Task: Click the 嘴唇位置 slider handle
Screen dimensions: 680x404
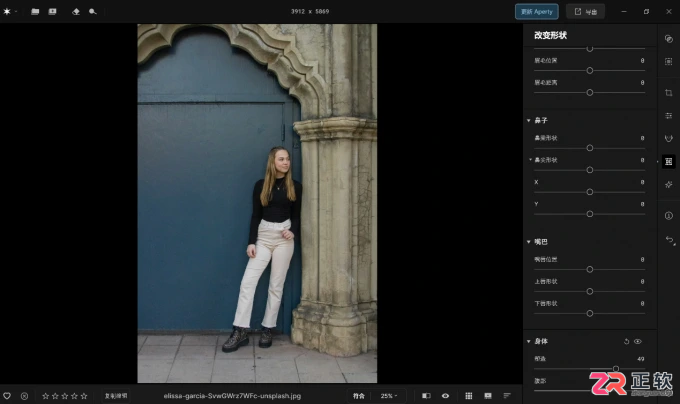Action: pyautogui.click(x=590, y=269)
